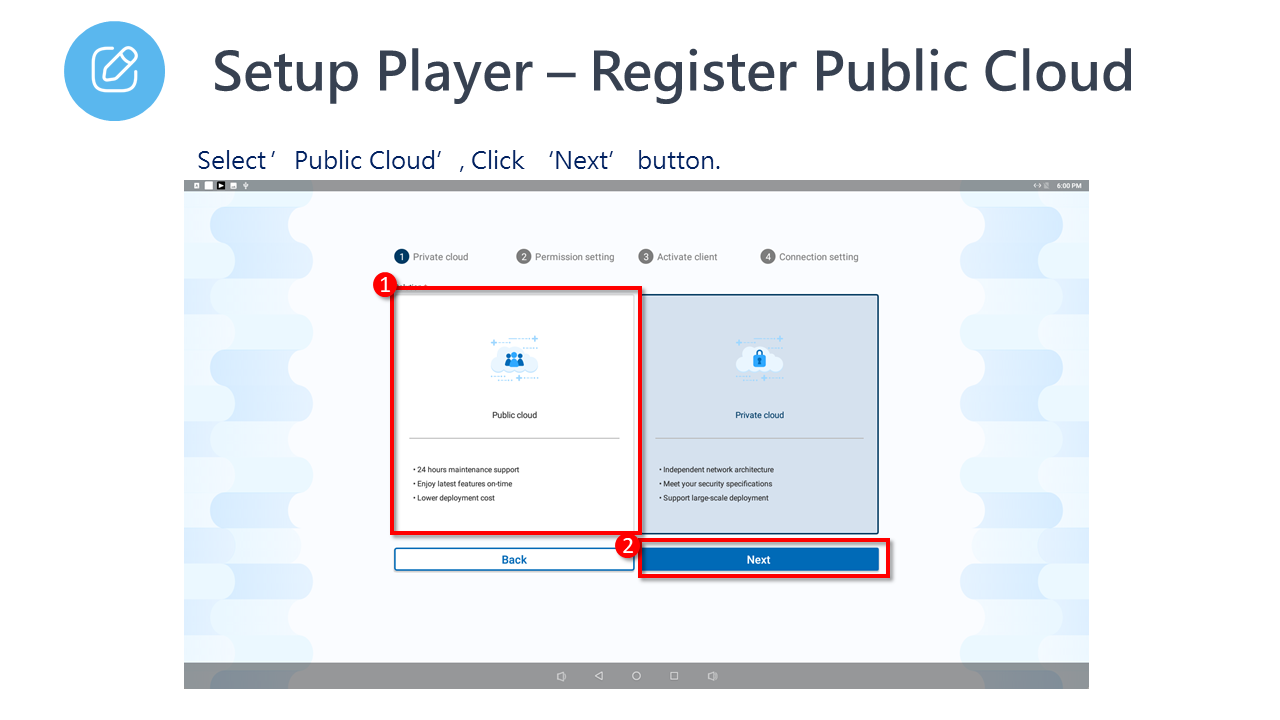Click the public cloud people icon
The height and width of the screenshot is (720, 1280).
[x=514, y=359]
